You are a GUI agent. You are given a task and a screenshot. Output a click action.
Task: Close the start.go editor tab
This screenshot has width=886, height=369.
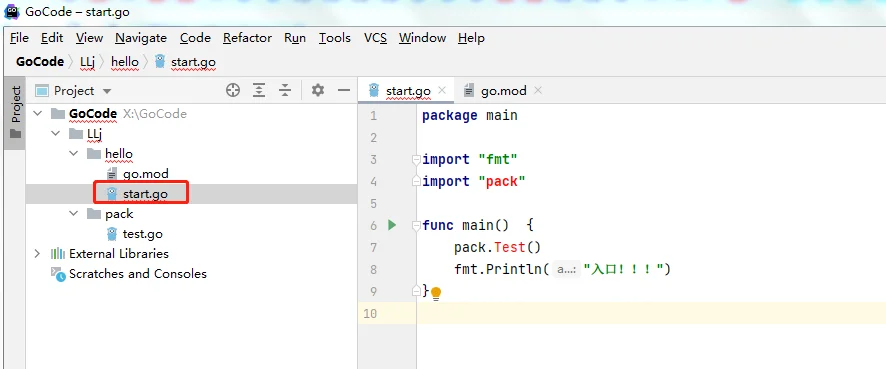[442, 90]
